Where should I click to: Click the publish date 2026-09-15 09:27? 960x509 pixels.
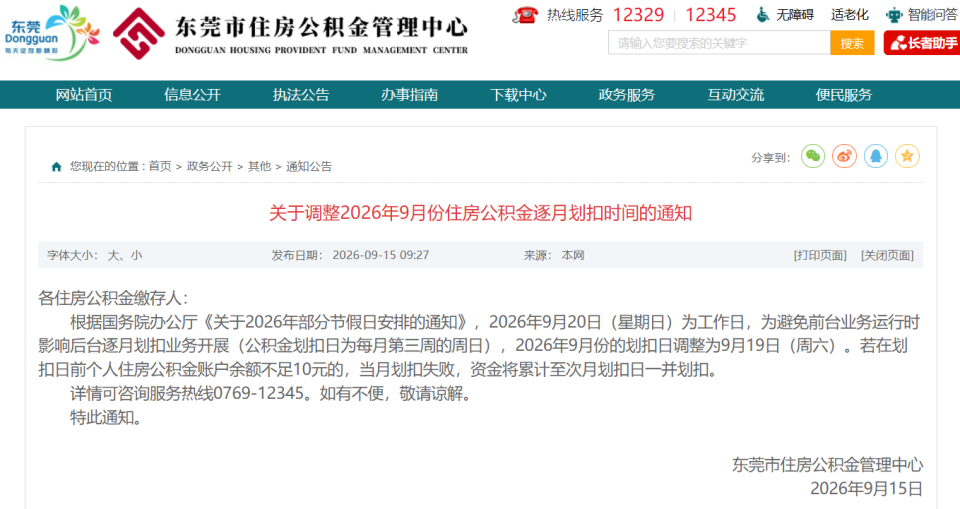tap(380, 255)
